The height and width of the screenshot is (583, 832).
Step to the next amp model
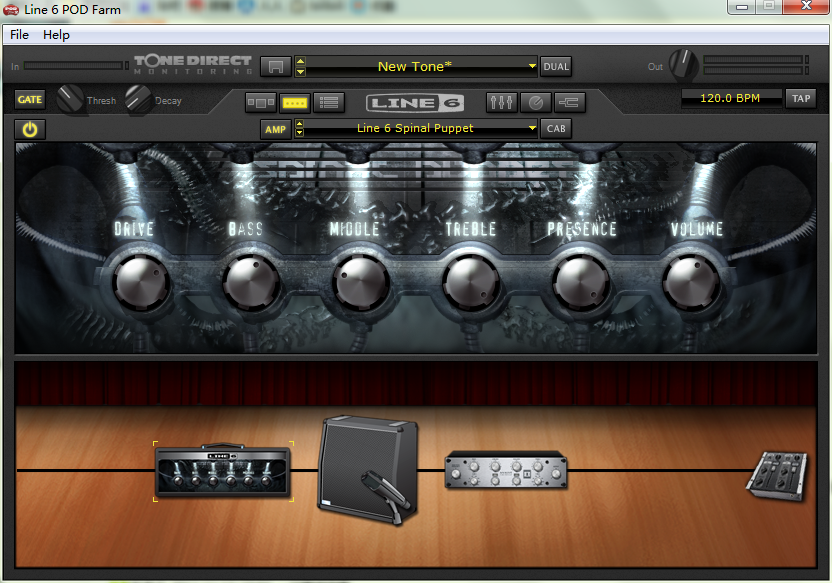(x=299, y=133)
